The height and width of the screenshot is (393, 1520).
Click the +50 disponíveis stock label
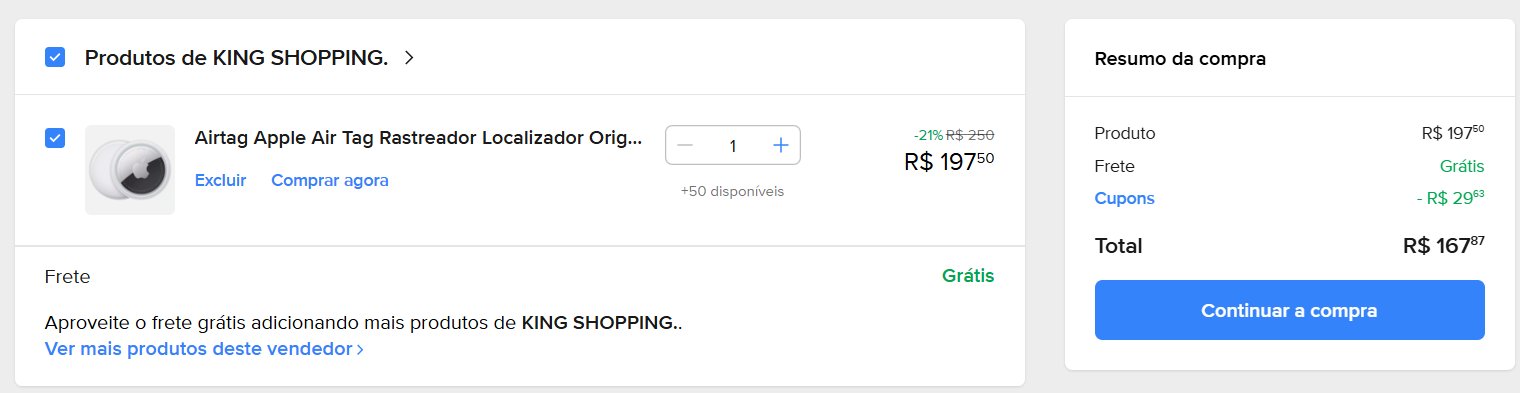coord(732,191)
